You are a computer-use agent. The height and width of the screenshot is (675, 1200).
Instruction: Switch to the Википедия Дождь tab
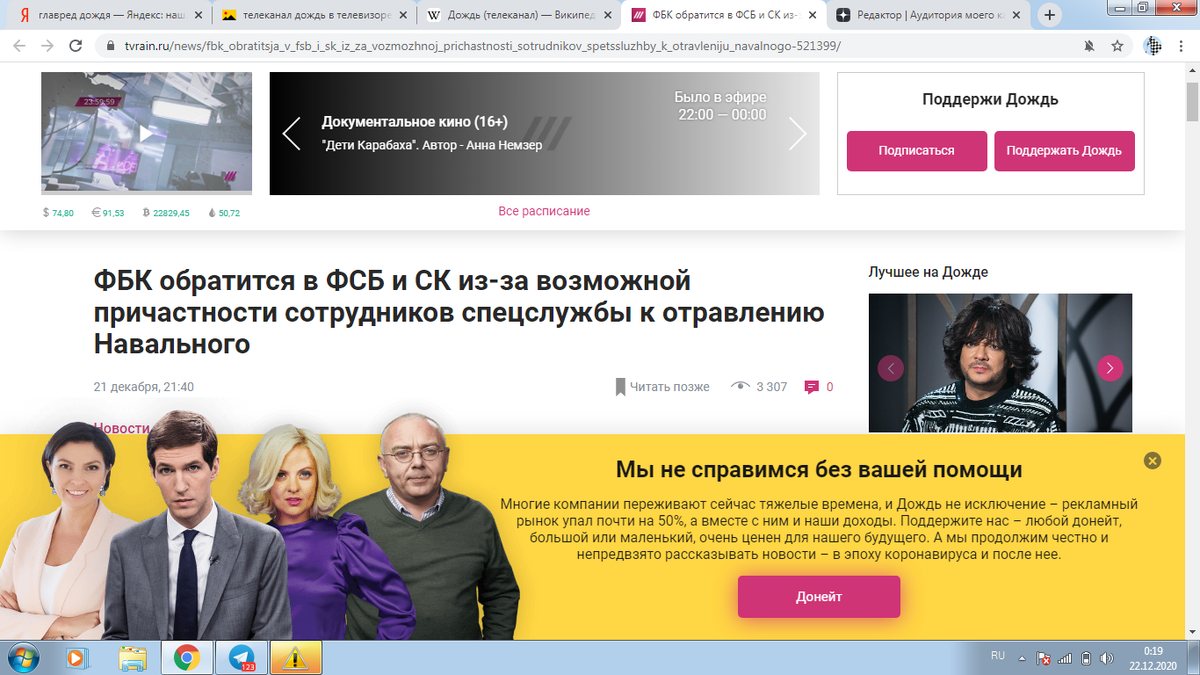coord(518,15)
